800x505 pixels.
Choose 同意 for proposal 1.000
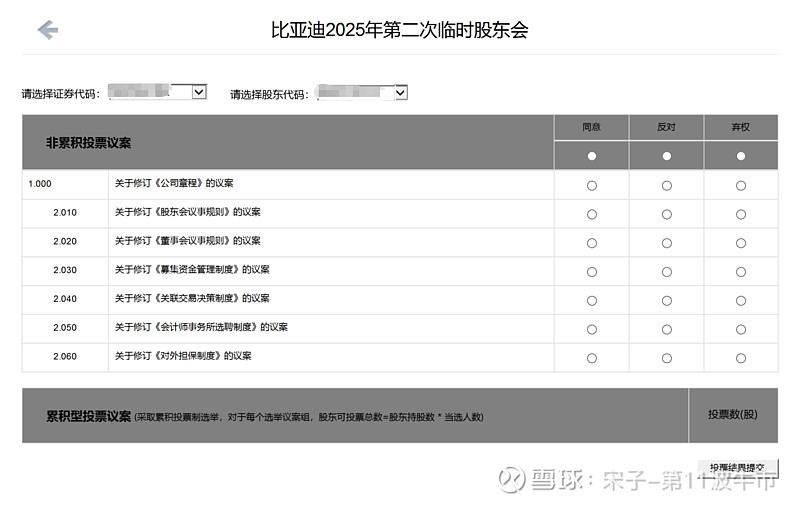coord(592,186)
